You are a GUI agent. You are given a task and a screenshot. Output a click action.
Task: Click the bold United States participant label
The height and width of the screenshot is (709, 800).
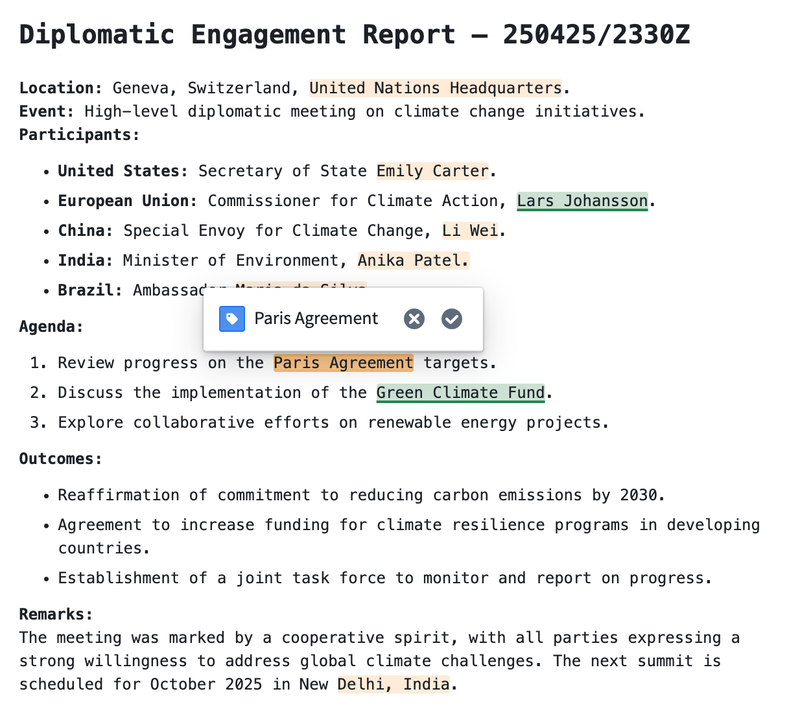(122, 171)
